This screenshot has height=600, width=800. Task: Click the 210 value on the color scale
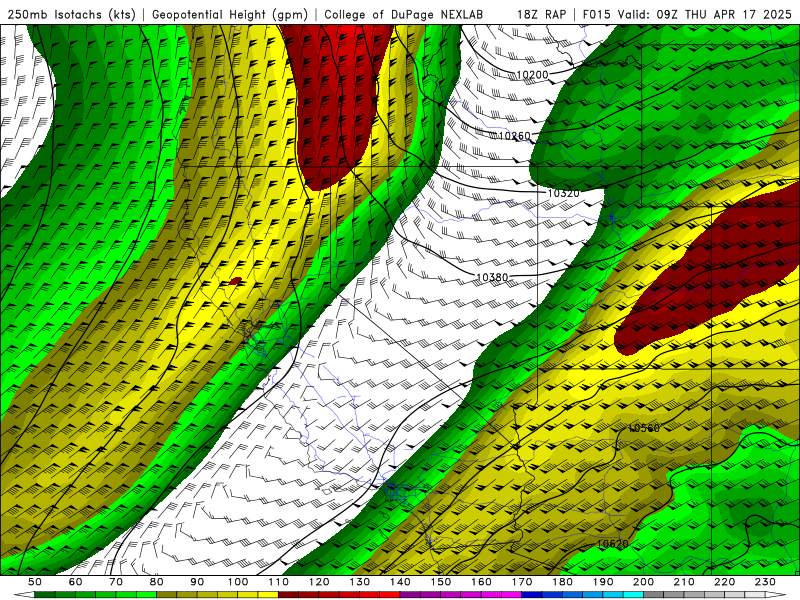685,582
